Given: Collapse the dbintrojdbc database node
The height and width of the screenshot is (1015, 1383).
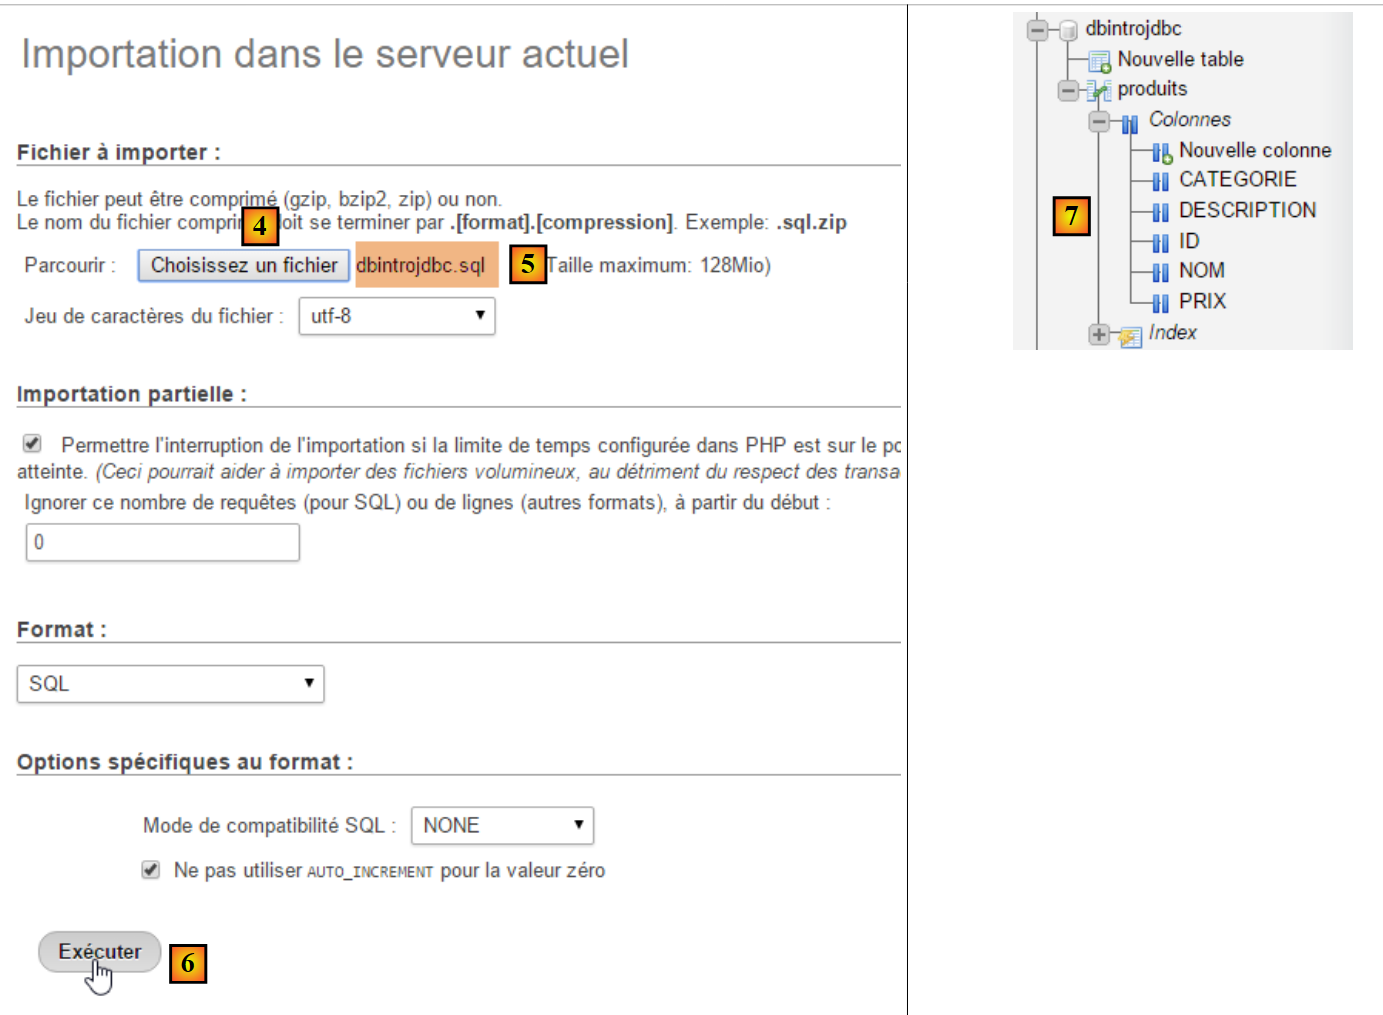Looking at the screenshot, I should tap(1038, 30).
